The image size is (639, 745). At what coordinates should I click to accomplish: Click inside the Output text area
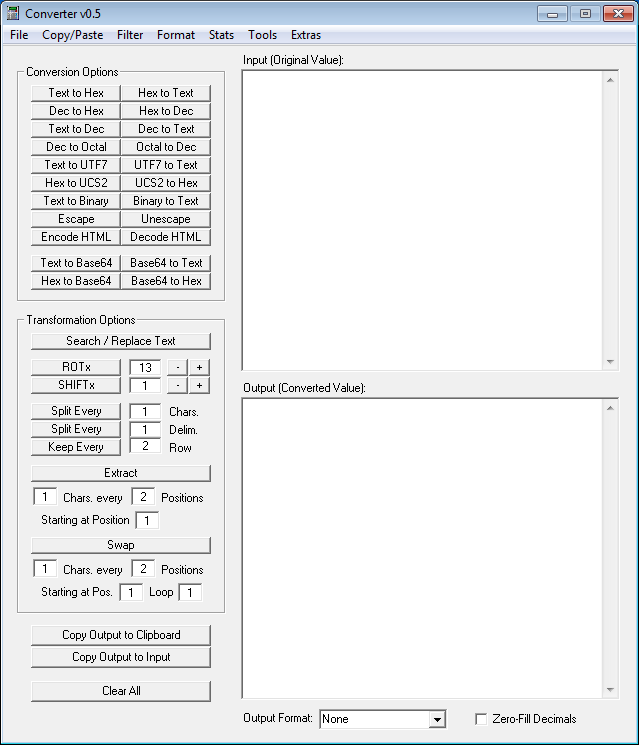423,548
